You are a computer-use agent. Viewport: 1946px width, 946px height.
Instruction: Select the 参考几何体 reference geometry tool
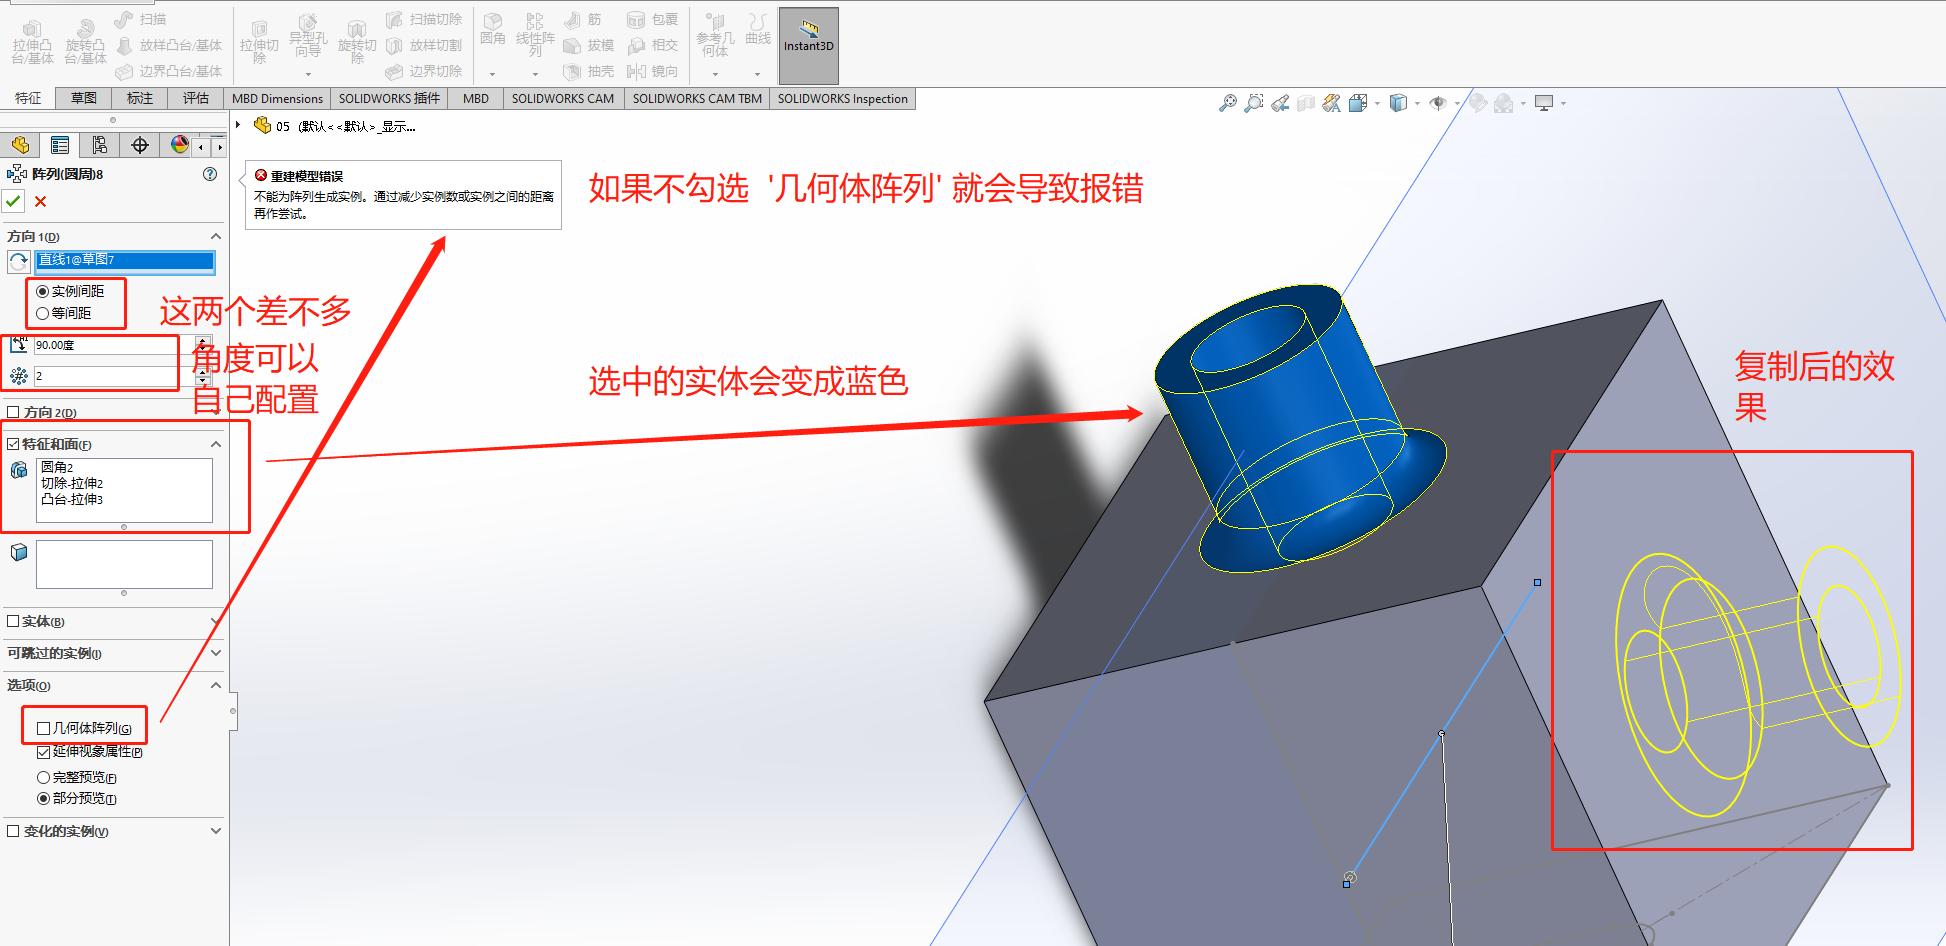tap(715, 36)
